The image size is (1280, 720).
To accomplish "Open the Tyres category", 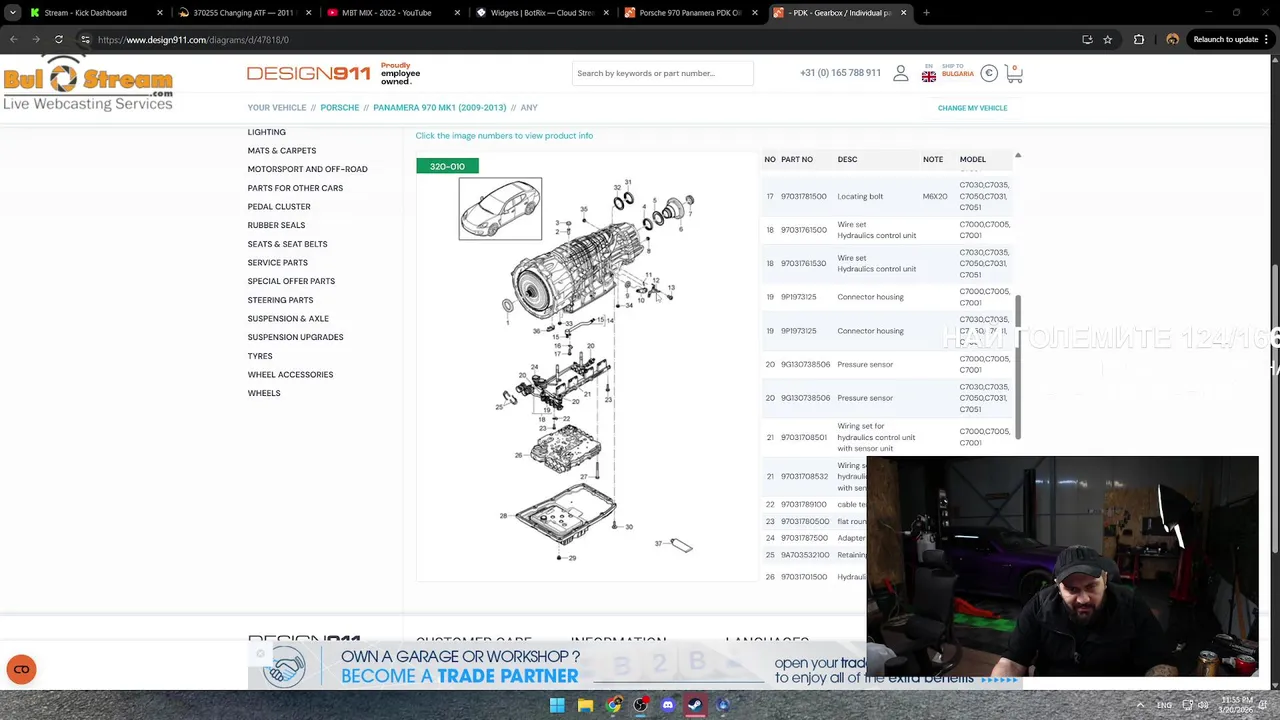I will (260, 356).
